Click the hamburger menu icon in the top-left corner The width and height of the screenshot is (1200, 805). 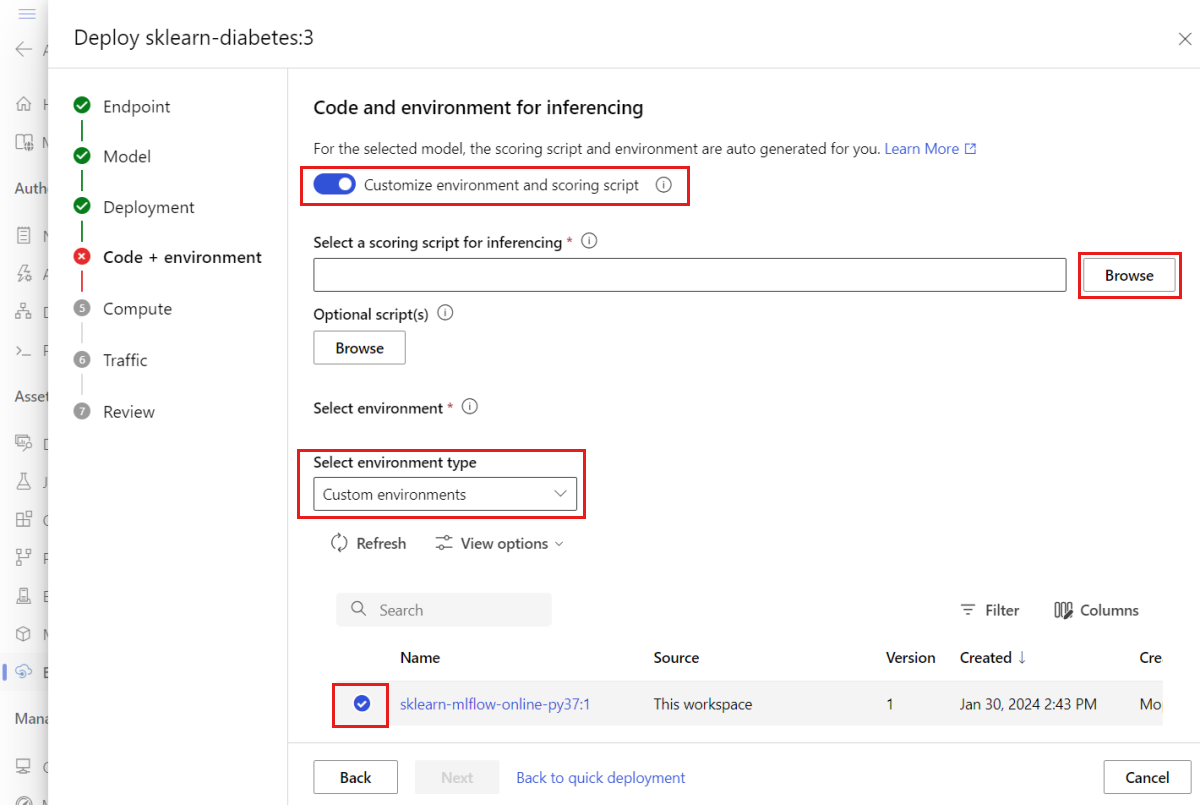pos(27,14)
